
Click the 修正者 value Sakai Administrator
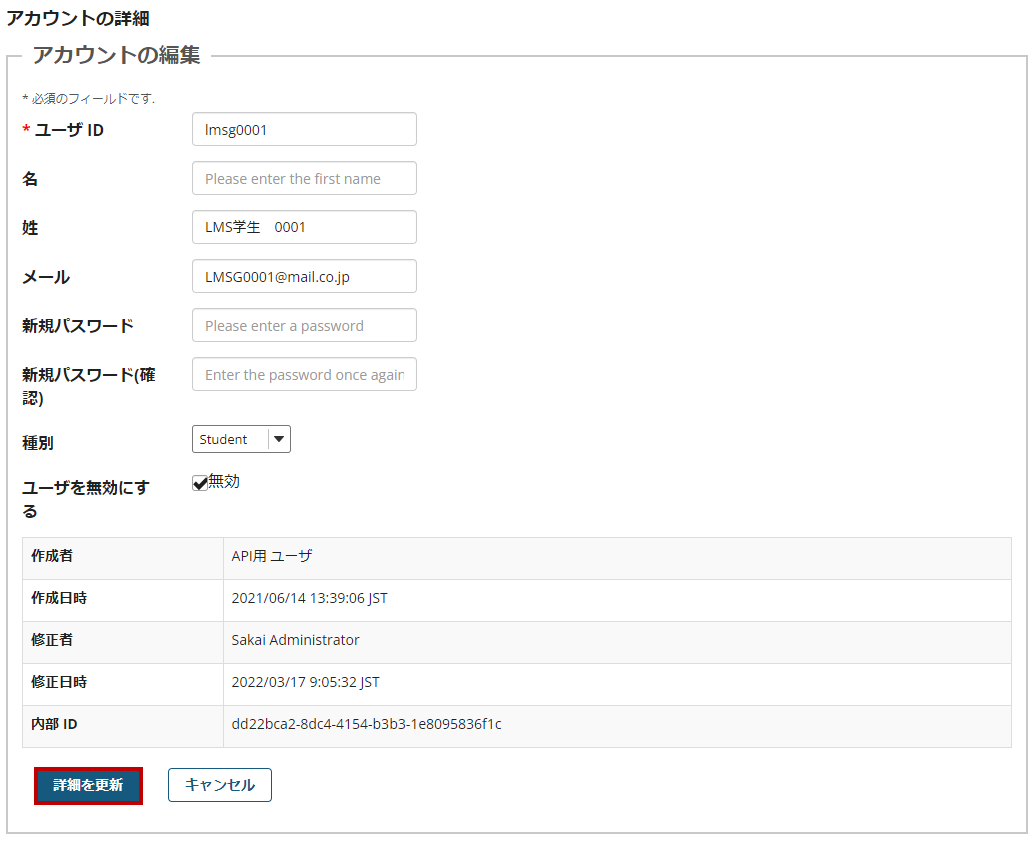[295, 640]
